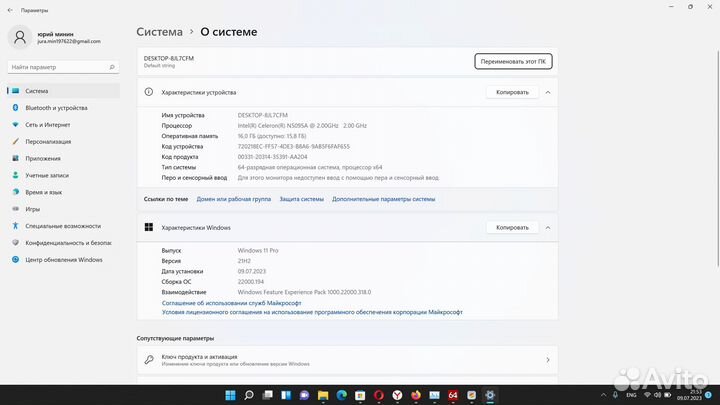The image size is (720, 405).
Task: Open AIDA64 red icon in taskbar
Action: [x=452, y=395]
